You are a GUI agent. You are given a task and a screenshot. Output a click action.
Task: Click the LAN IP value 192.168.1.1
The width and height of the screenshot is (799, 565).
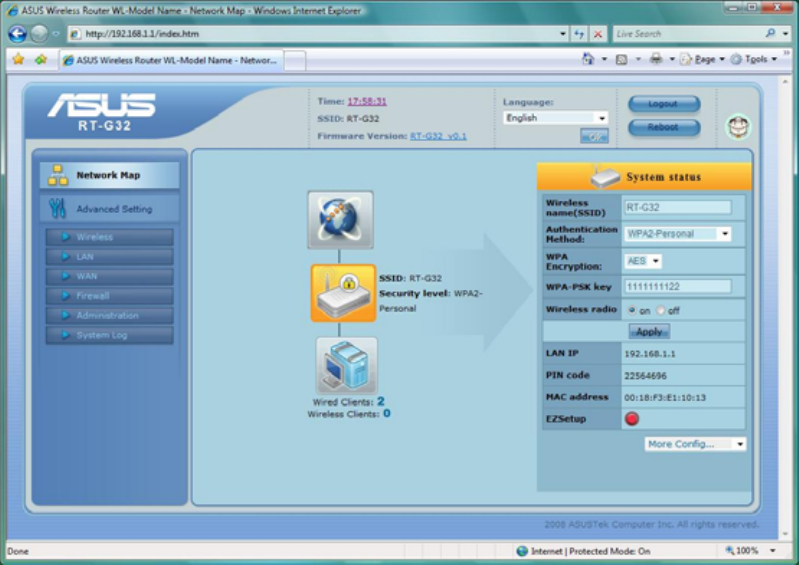coord(650,354)
